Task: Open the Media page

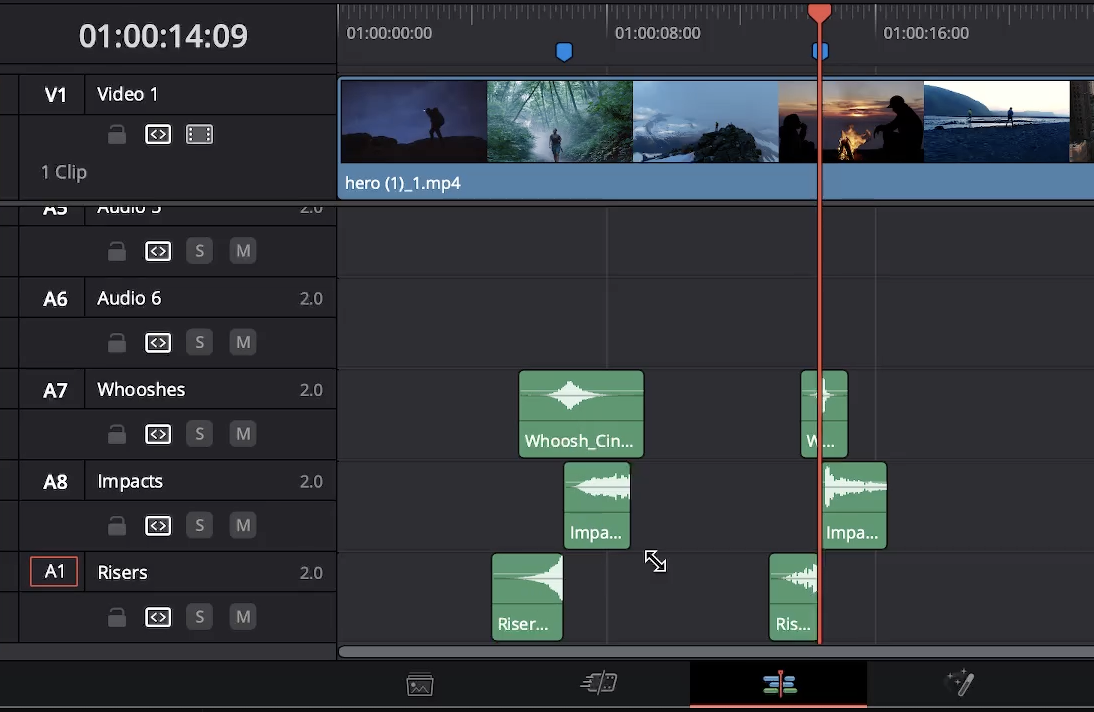Action: [420, 684]
